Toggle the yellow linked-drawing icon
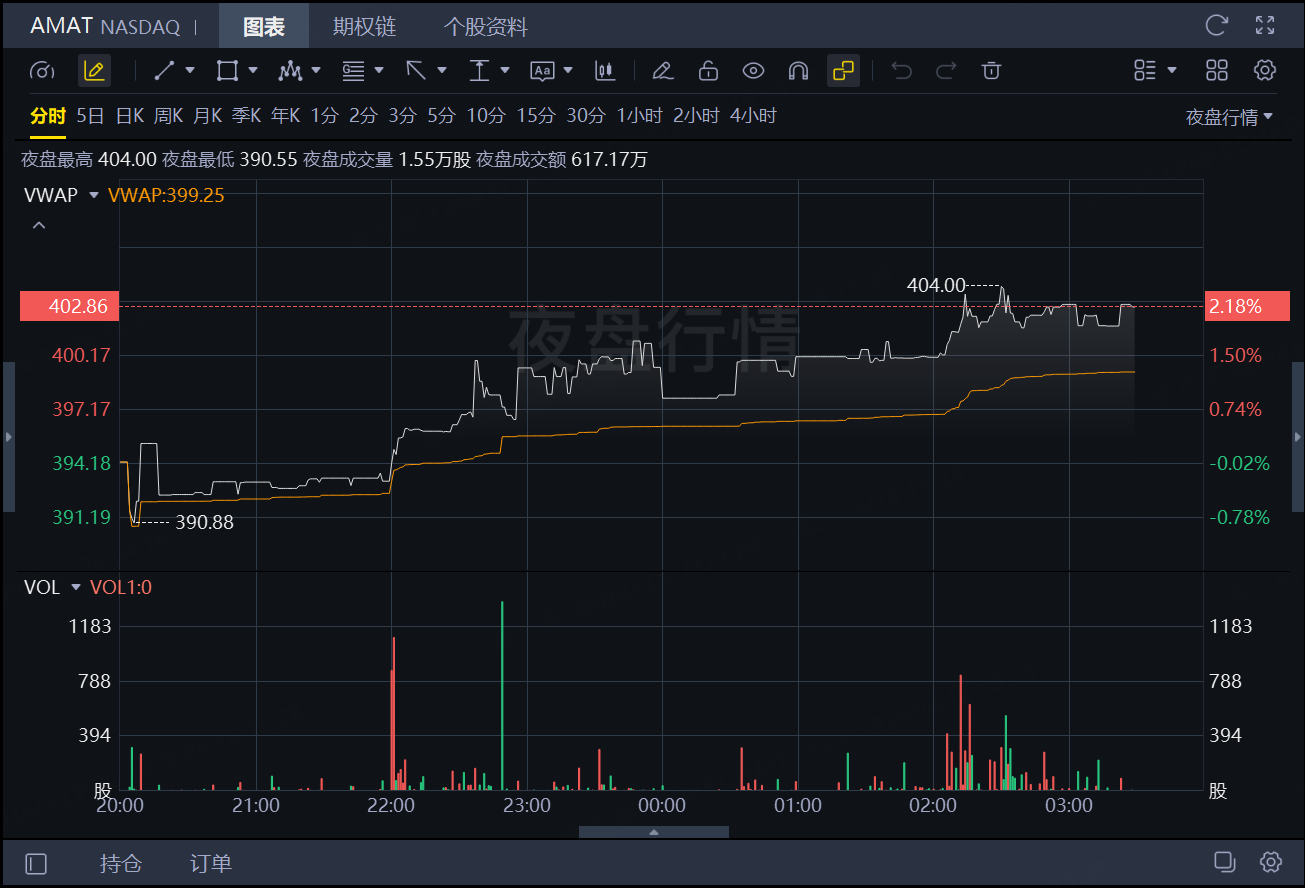 [x=844, y=71]
